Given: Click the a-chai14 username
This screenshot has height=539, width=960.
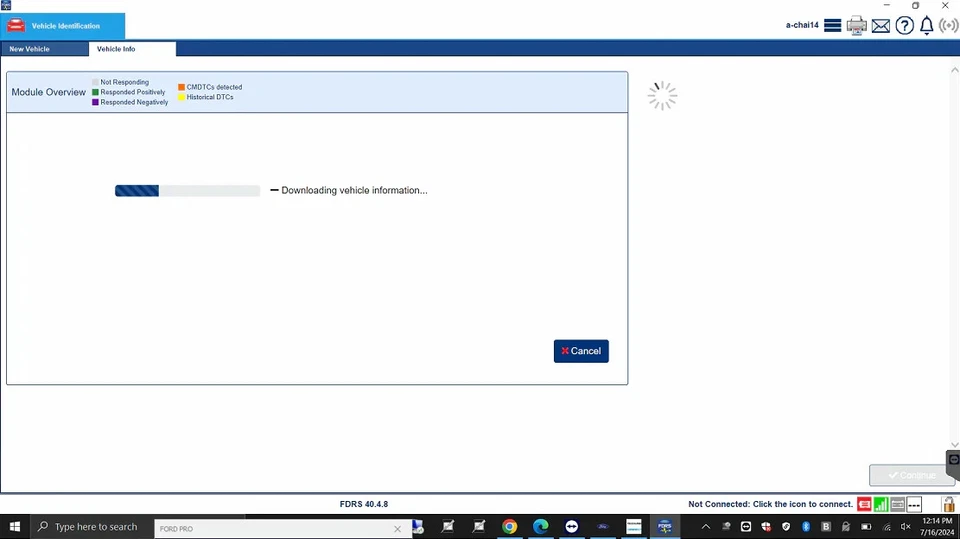Looking at the screenshot, I should point(802,25).
